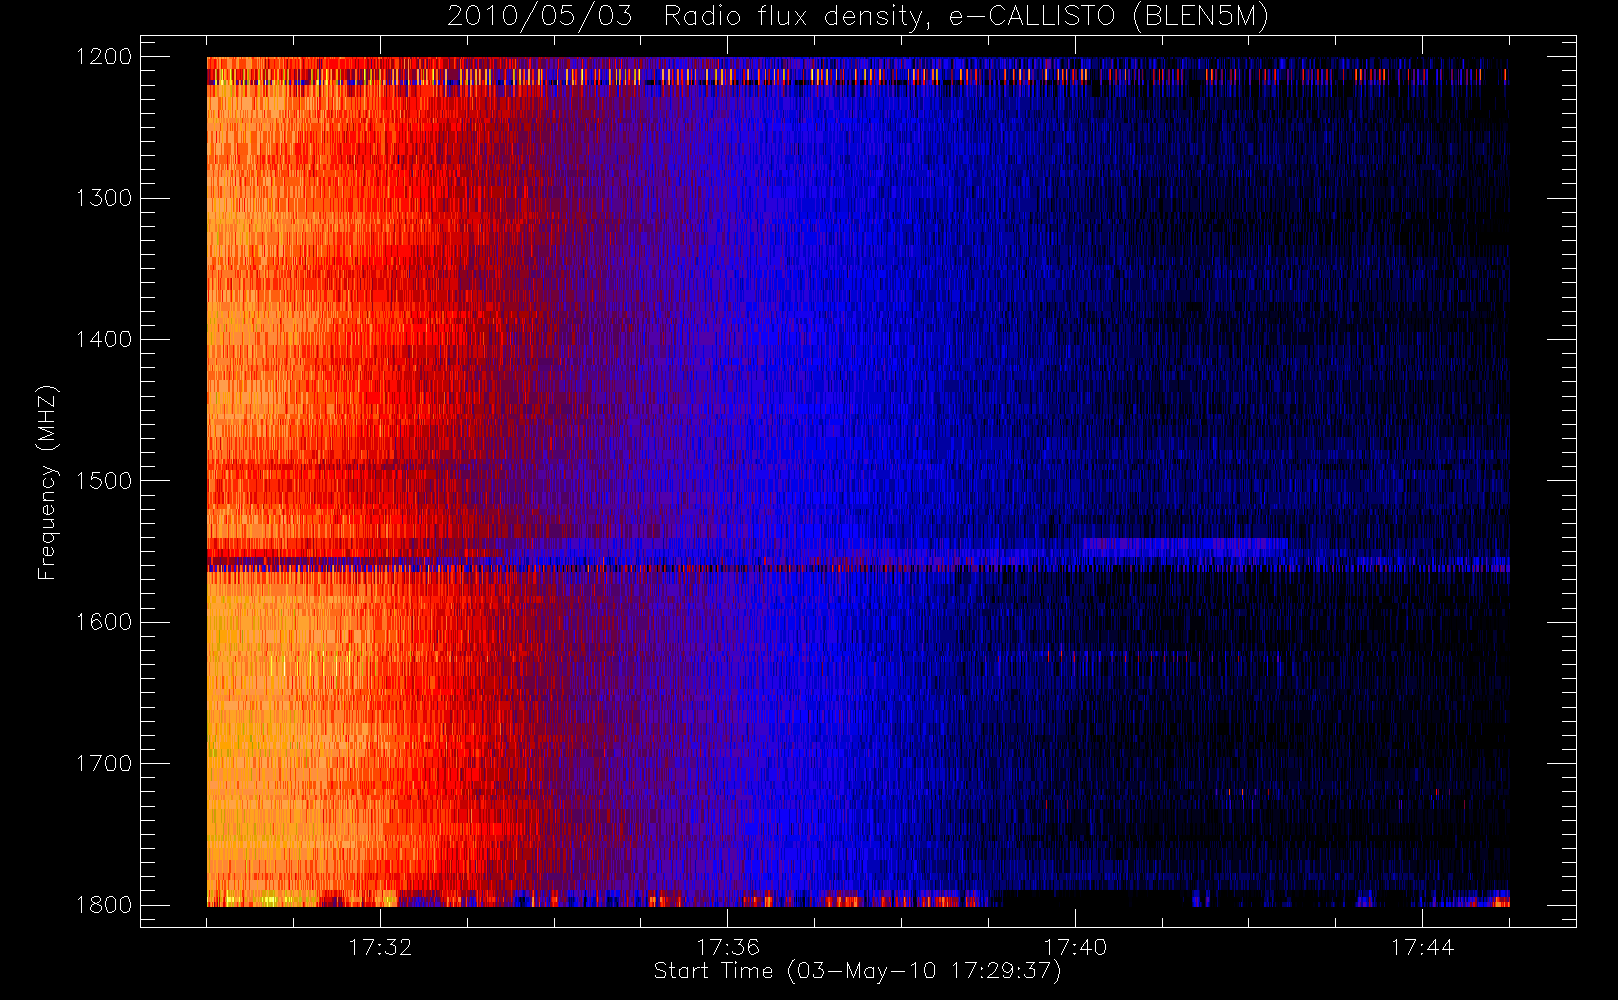This screenshot has width=1618, height=1000.
Task: Click the 1600 frequency tick label
Action: (104, 622)
